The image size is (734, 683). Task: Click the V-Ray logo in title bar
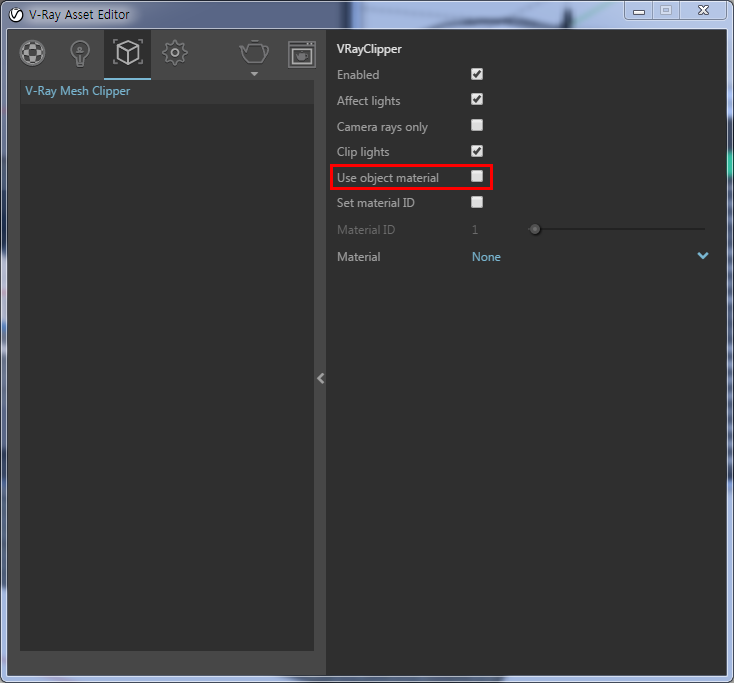pyautogui.click(x=16, y=15)
